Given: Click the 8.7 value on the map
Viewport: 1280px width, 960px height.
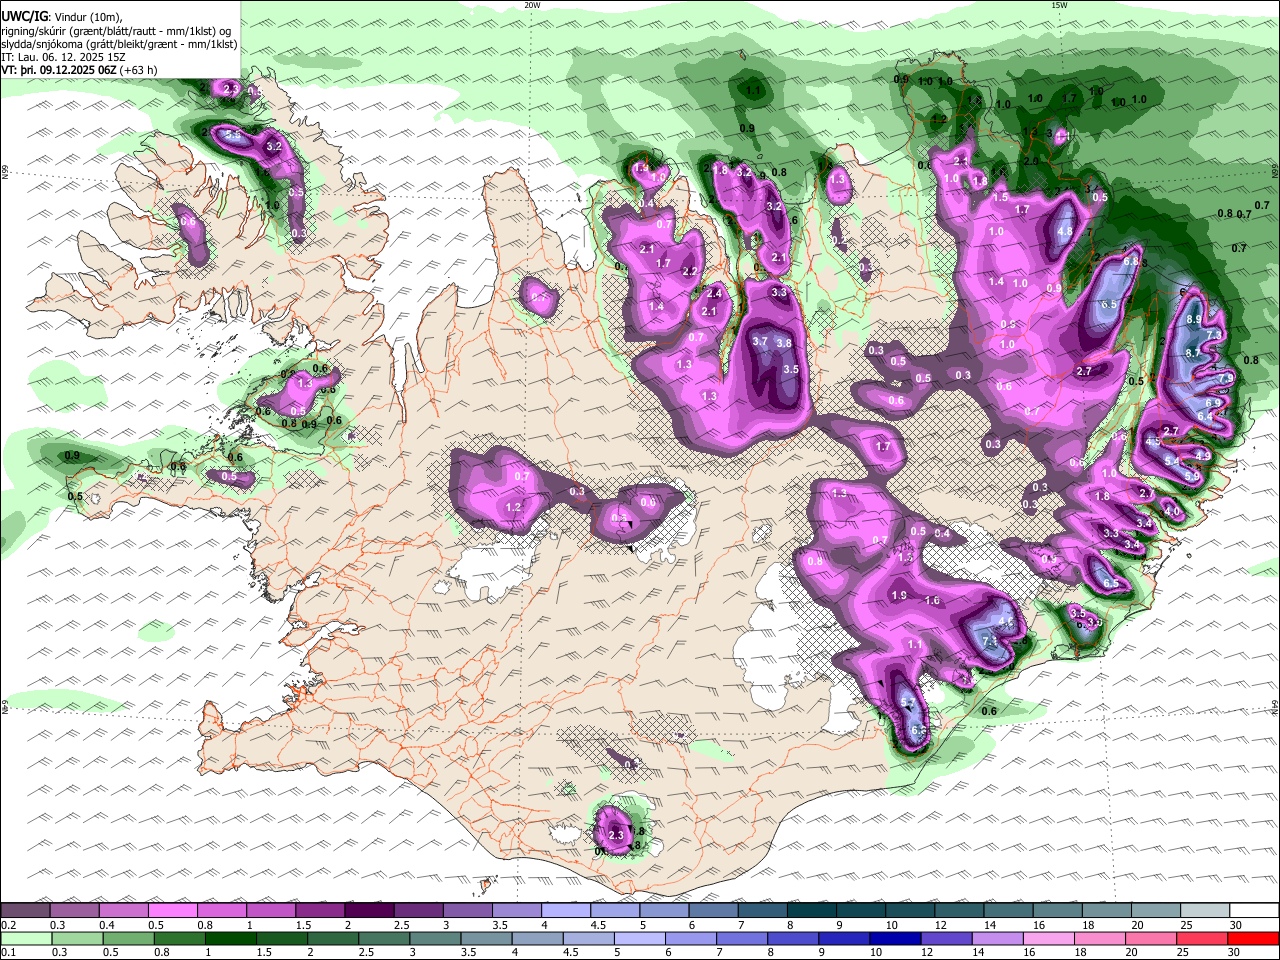Looking at the screenshot, I should (1192, 353).
